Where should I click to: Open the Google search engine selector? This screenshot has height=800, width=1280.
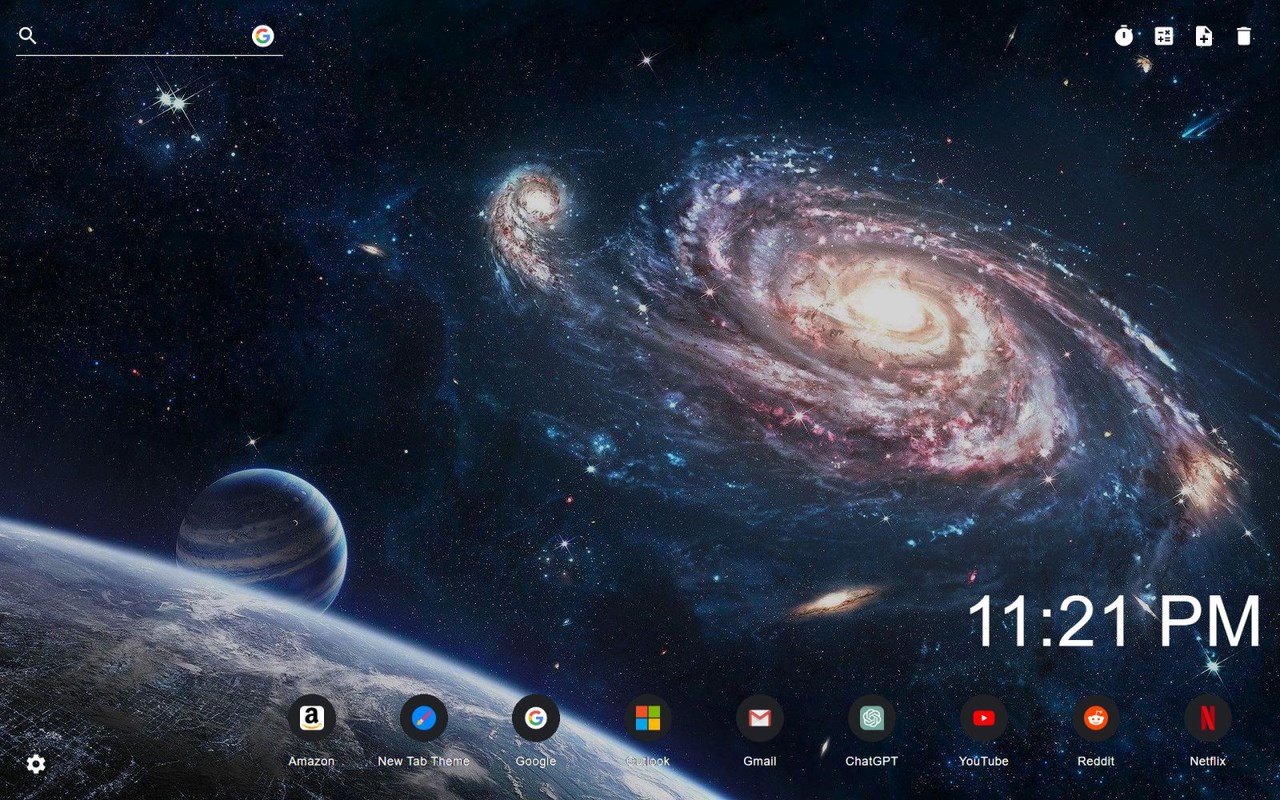(x=263, y=36)
